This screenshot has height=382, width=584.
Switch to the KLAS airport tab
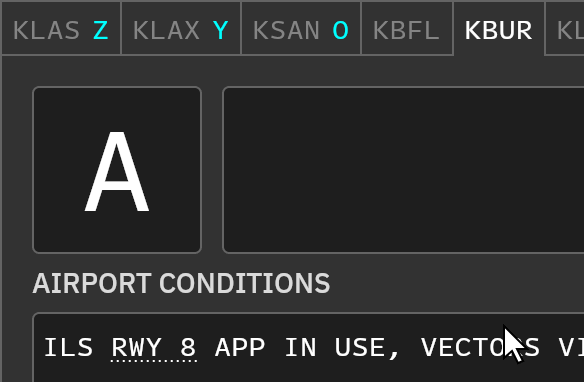(x=61, y=29)
